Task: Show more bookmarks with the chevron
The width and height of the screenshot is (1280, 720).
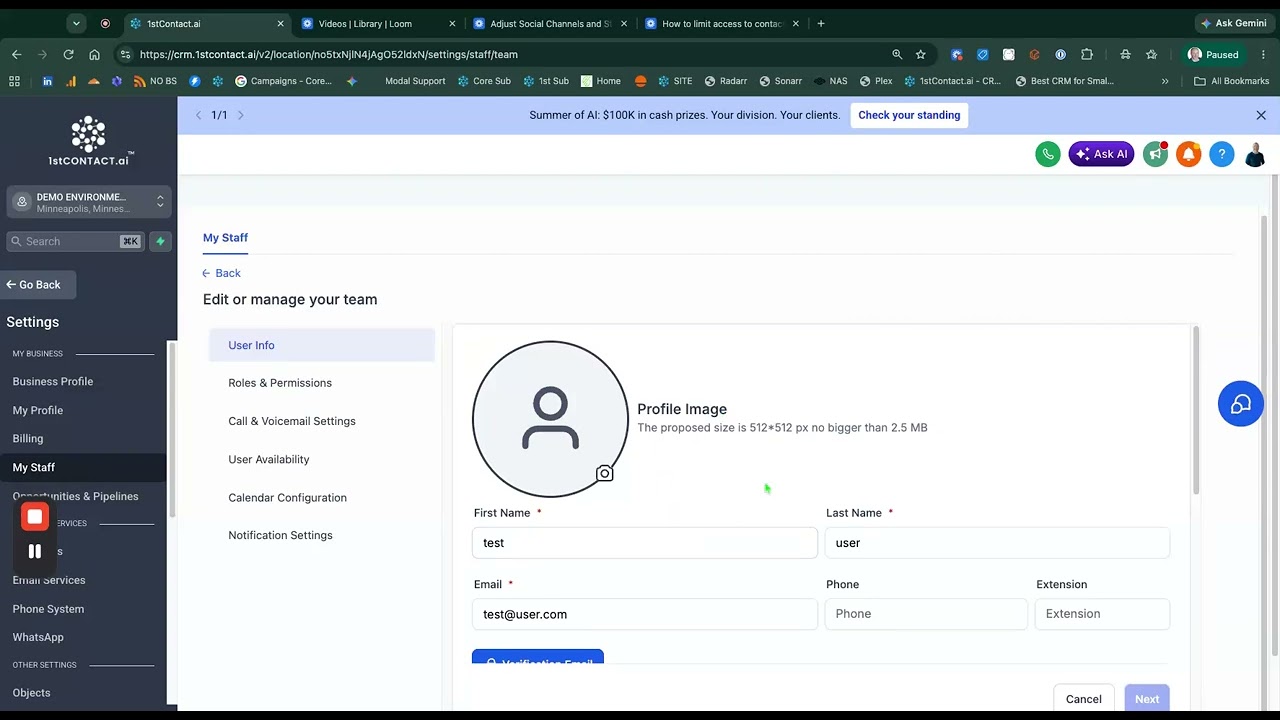Action: (1164, 81)
